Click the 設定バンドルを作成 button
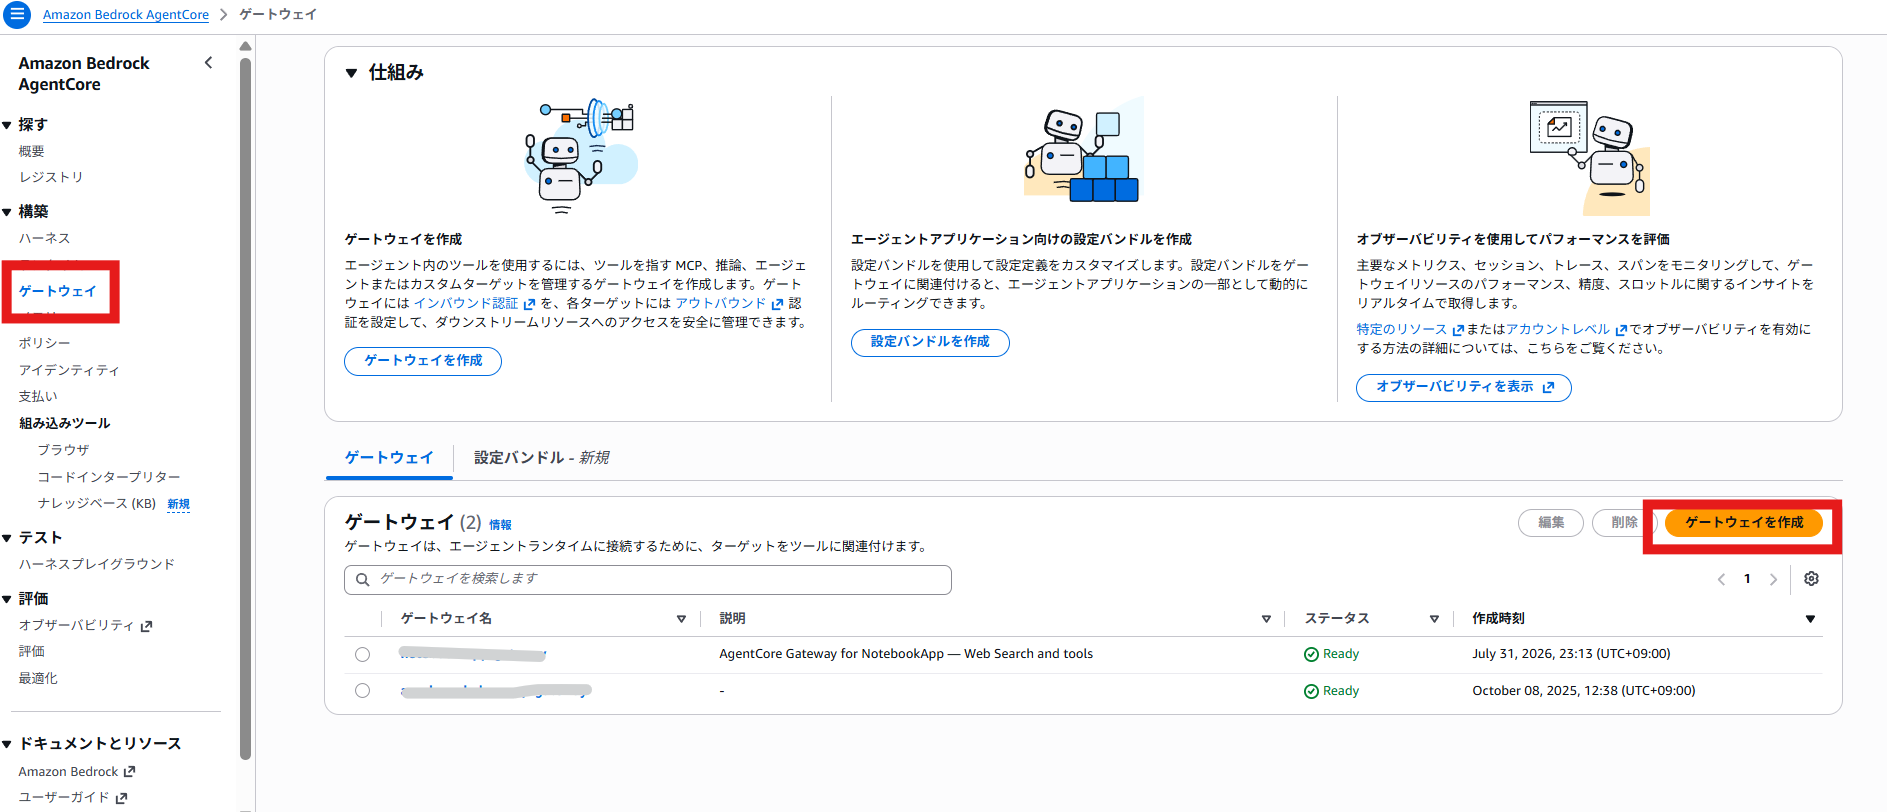1887x812 pixels. pos(930,342)
